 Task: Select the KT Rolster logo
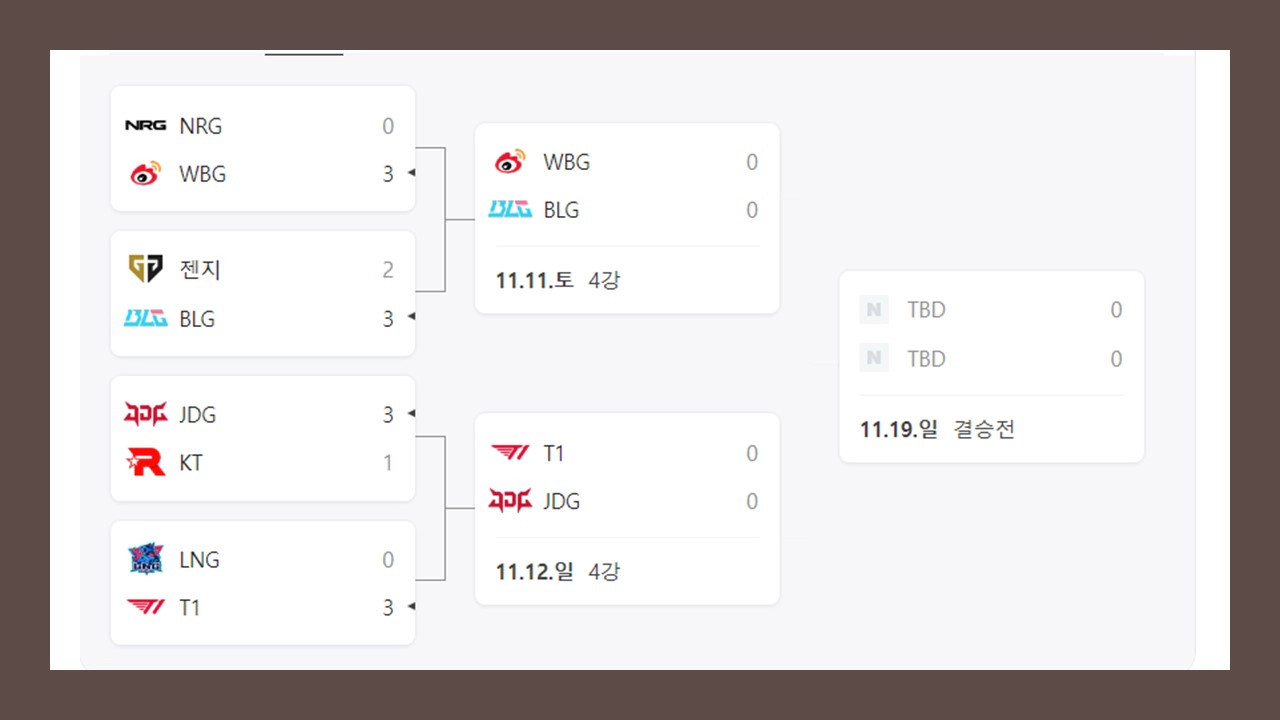(x=145, y=462)
